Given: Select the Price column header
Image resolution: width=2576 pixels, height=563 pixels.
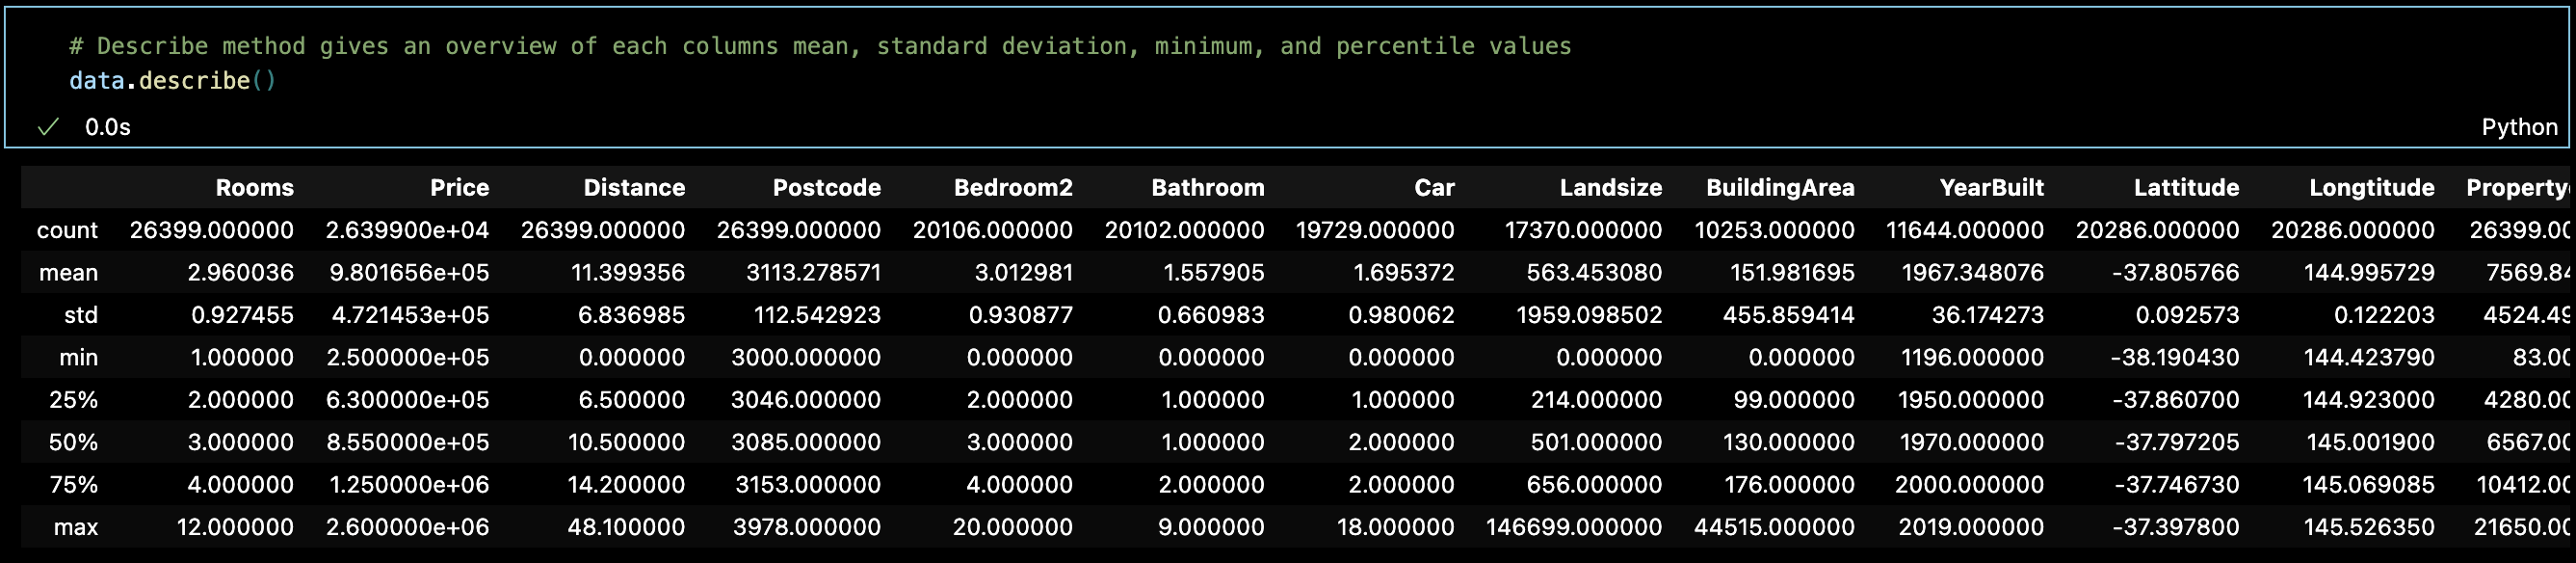Looking at the screenshot, I should click(459, 188).
